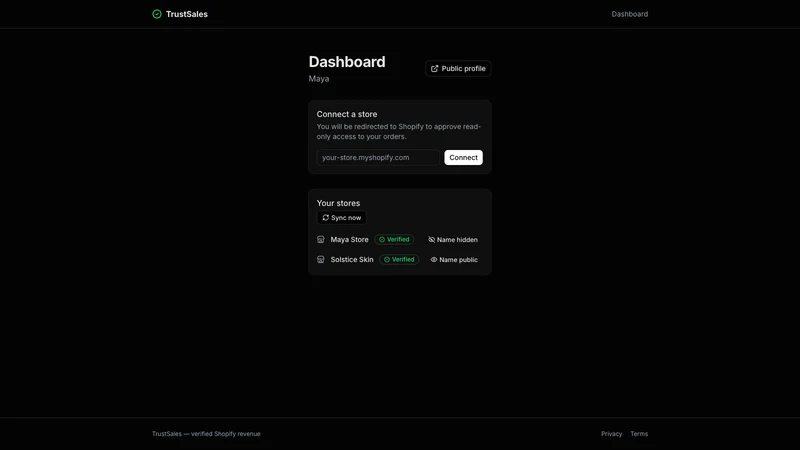The image size is (800, 450).
Task: Click the Your stores heading
Action: pos(338,203)
